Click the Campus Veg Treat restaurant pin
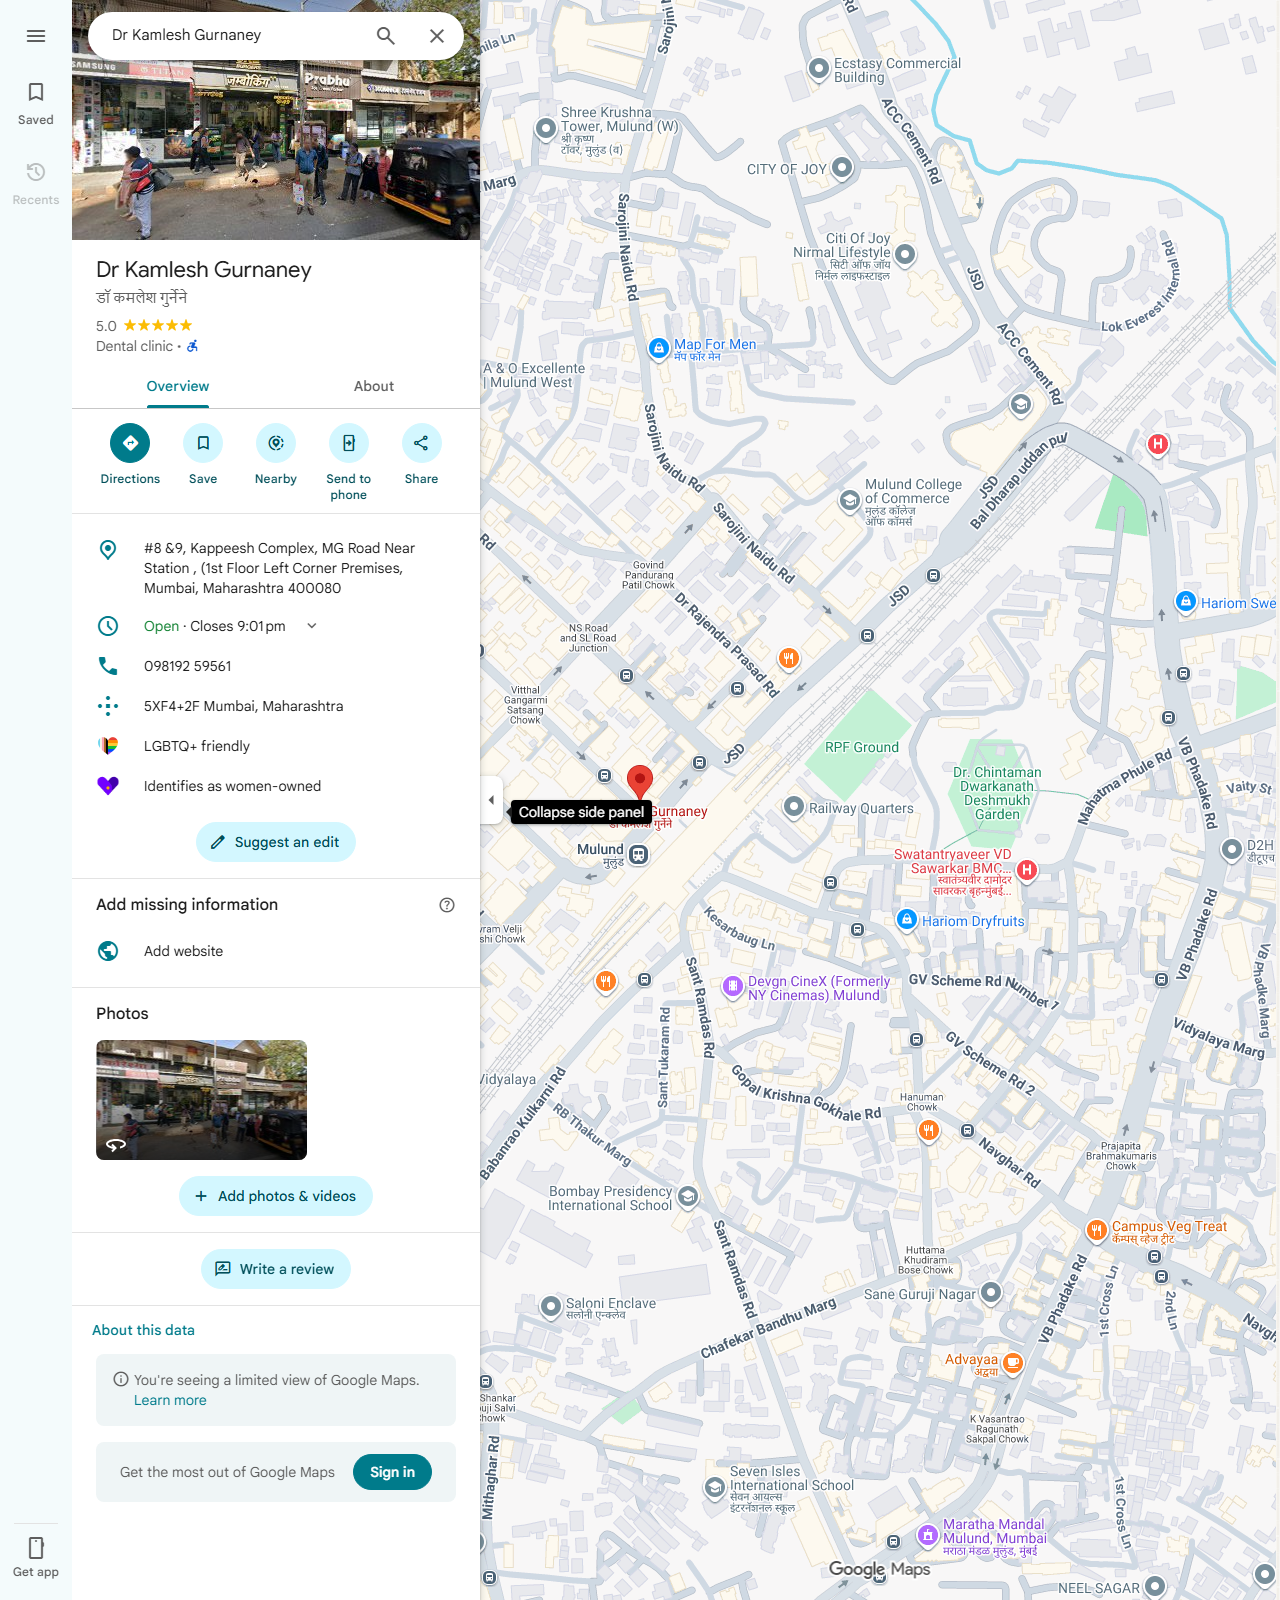The image size is (1280, 1600). [1097, 1230]
